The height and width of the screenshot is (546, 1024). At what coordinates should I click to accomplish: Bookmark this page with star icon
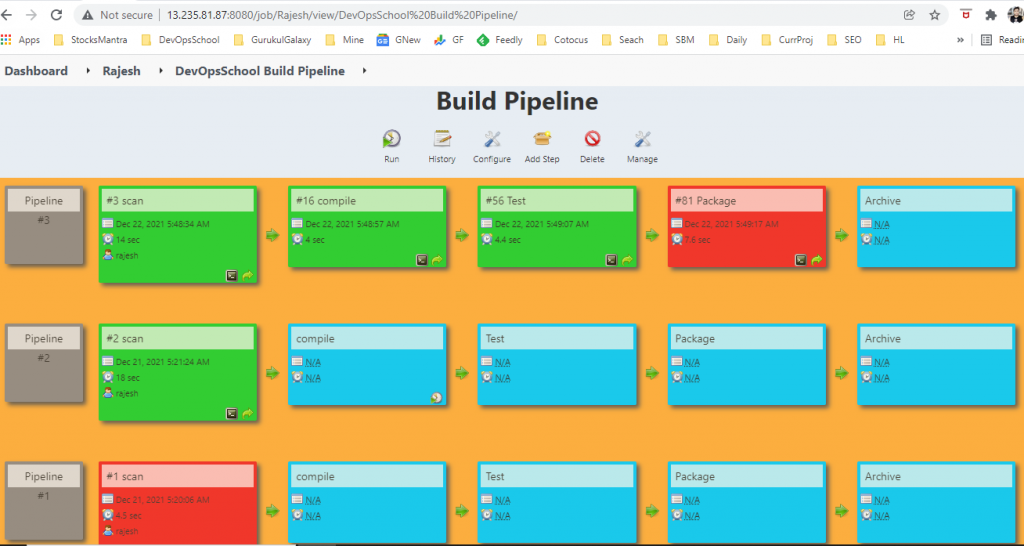[x=935, y=15]
